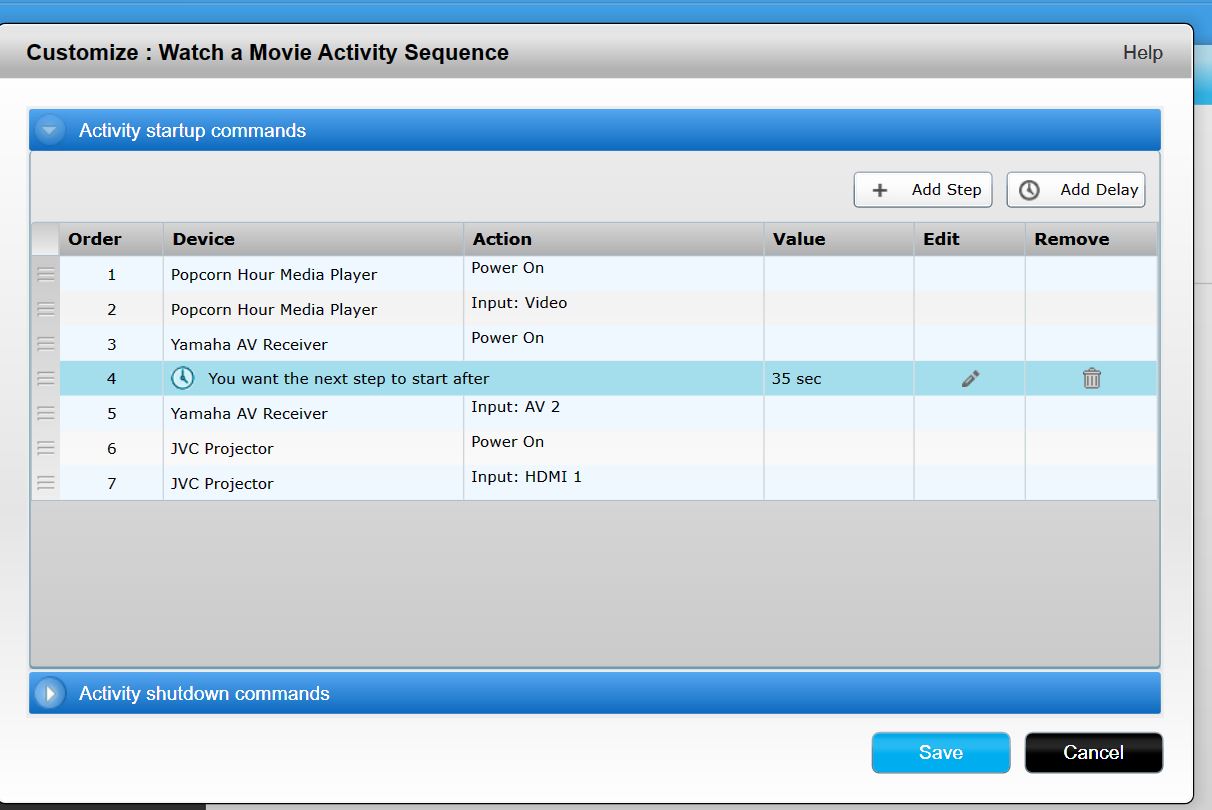The width and height of the screenshot is (1212, 810).
Task: Click the drag handle on the delay row
Action: 46,378
